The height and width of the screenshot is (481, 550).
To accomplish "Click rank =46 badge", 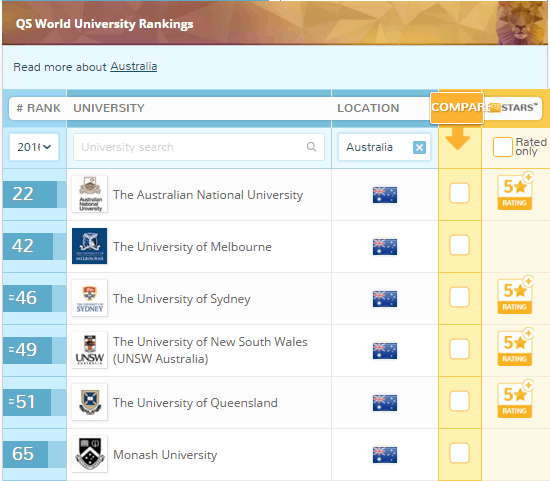I will click(27, 298).
